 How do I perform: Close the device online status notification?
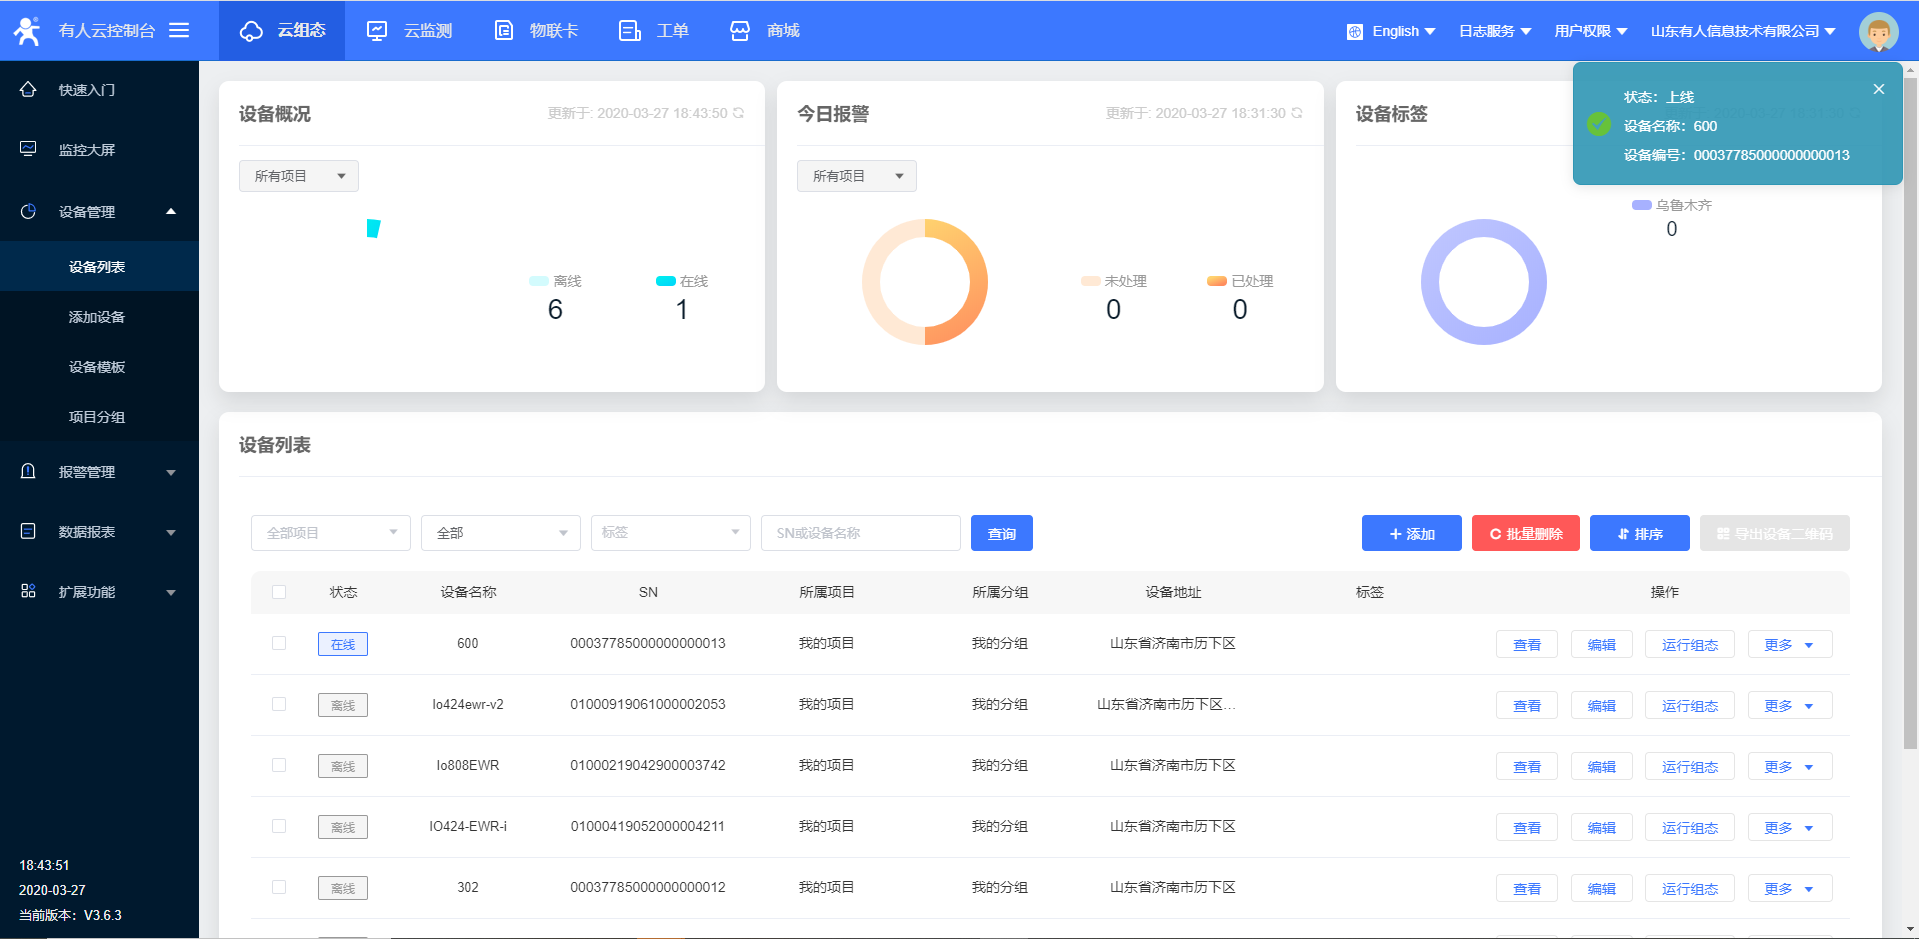pyautogui.click(x=1879, y=89)
